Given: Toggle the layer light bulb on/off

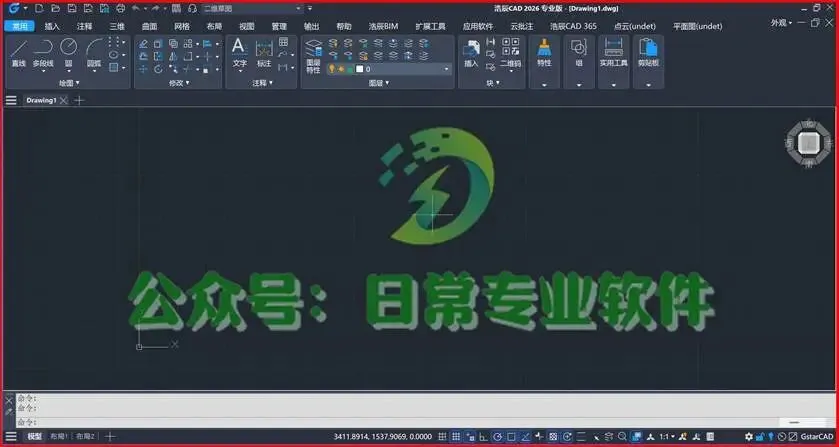Looking at the screenshot, I should click(332, 69).
